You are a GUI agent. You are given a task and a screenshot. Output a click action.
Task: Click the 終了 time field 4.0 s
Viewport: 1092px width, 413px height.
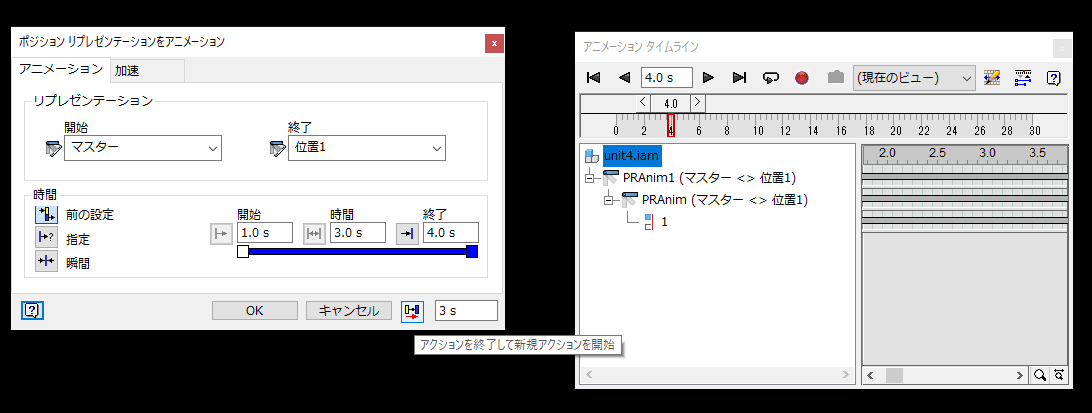451,233
